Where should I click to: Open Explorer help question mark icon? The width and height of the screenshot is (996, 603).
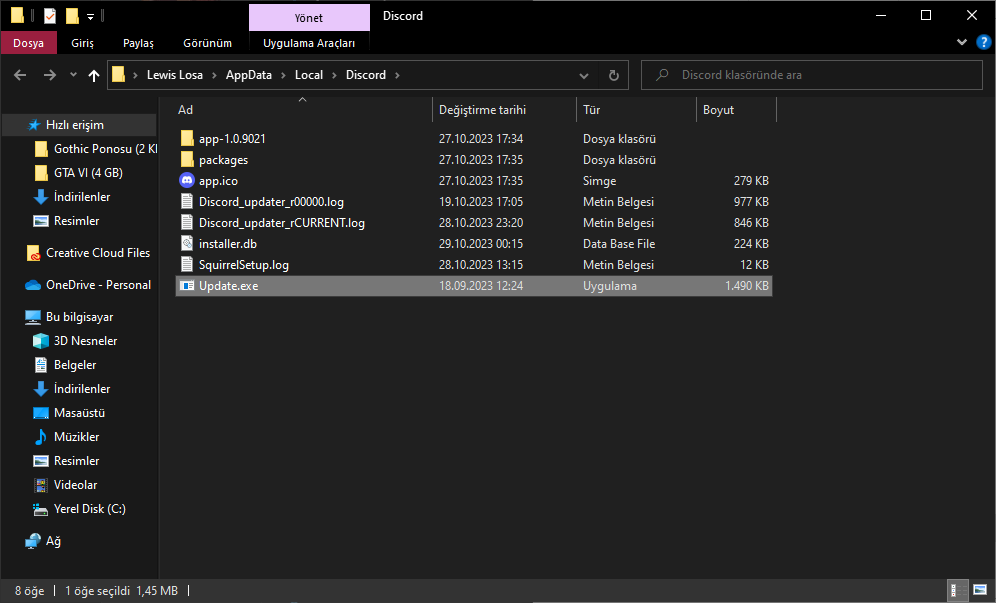(x=983, y=43)
